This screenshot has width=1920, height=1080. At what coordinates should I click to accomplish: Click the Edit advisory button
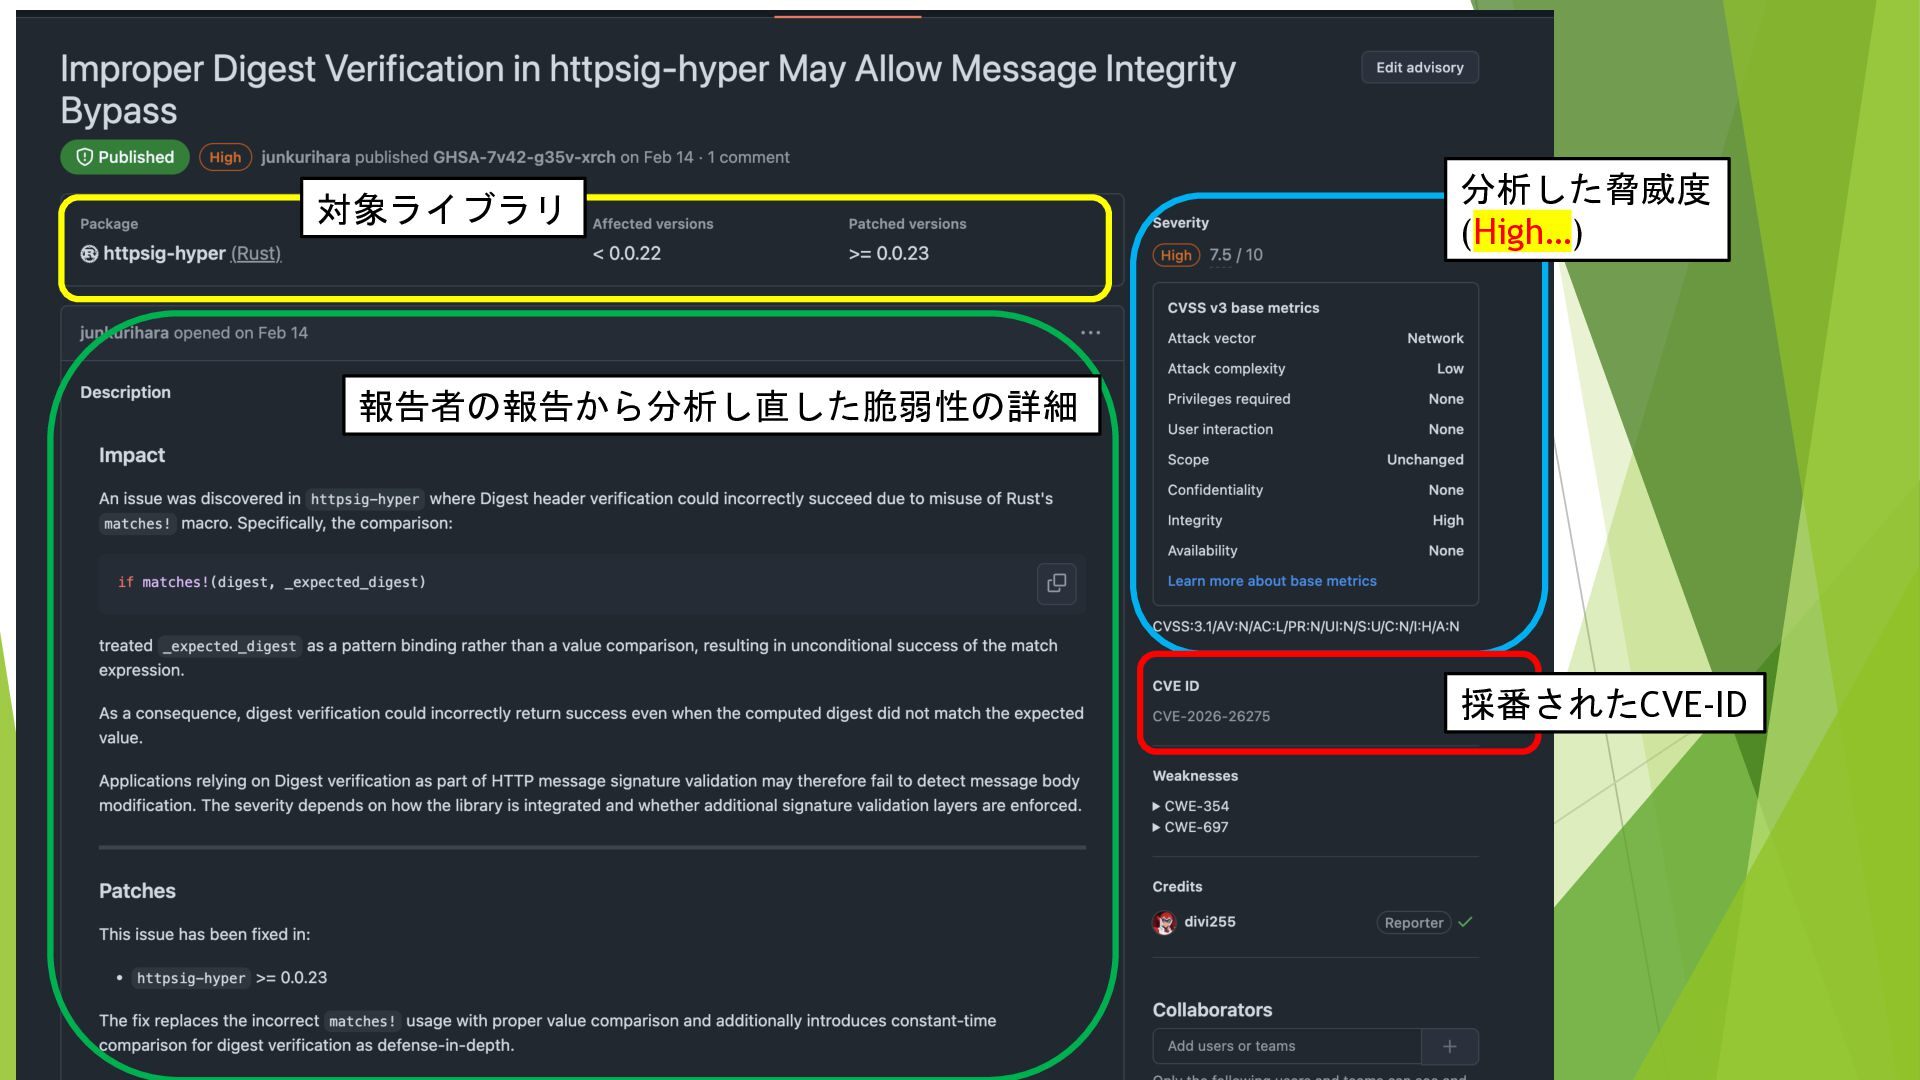coord(1419,68)
